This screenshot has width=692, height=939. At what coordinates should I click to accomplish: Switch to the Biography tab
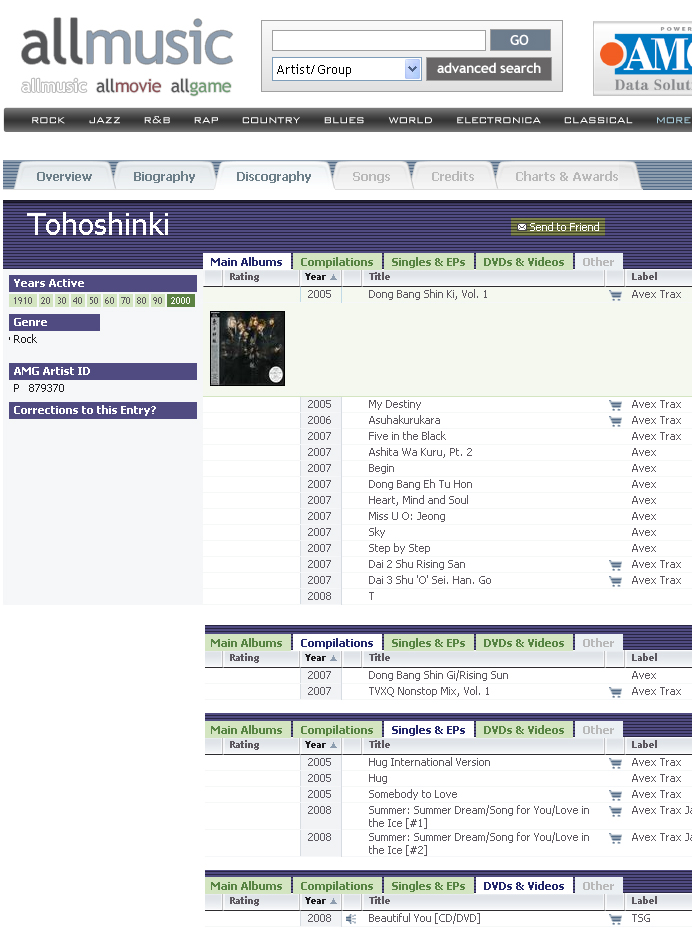(x=164, y=177)
